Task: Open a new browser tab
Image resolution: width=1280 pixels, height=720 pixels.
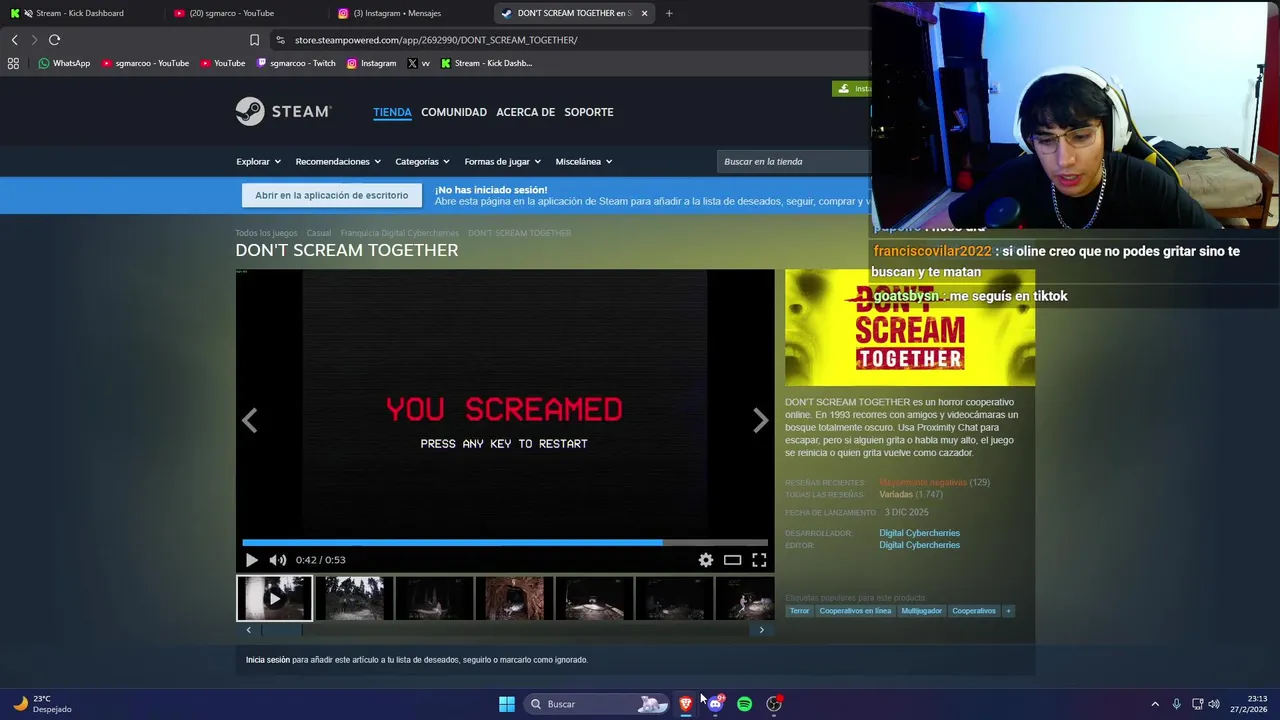Action: coord(669,13)
